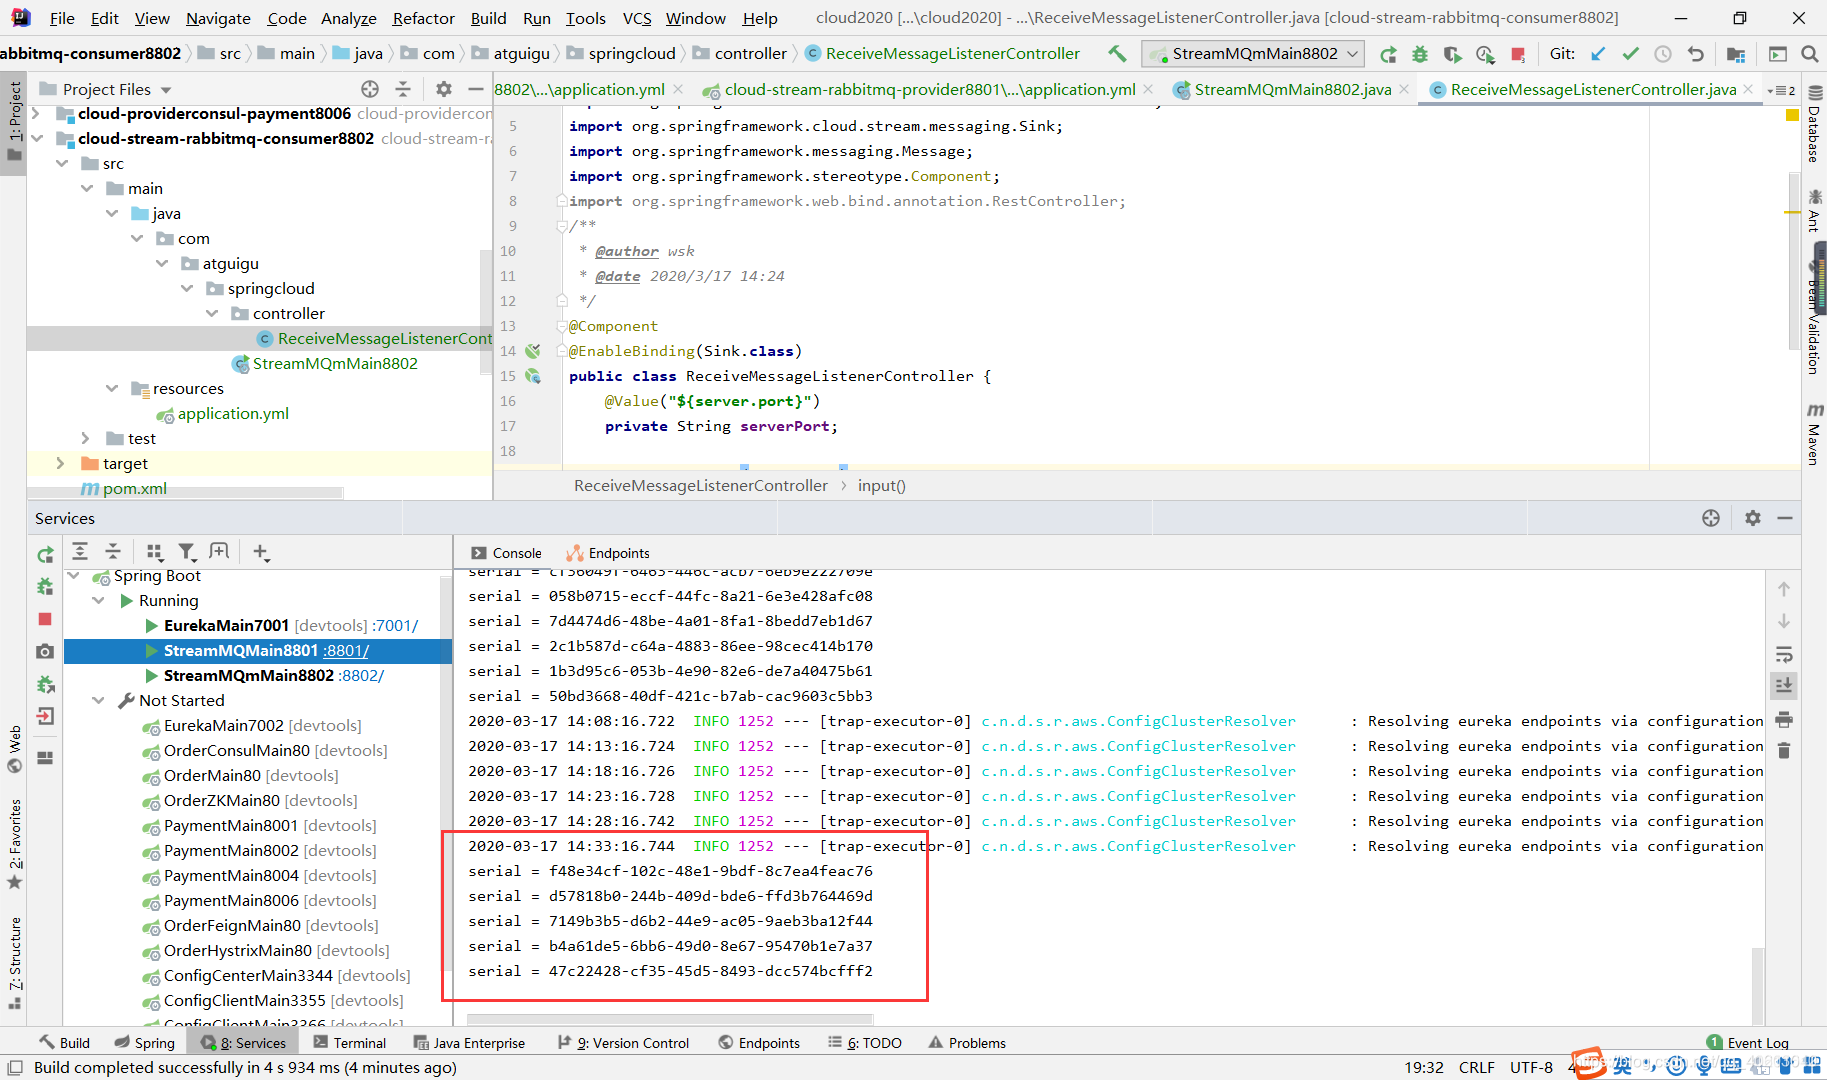Screen dimensions: 1827x1080
Task: Run with Coverage from the toolbar
Action: (x=1452, y=54)
